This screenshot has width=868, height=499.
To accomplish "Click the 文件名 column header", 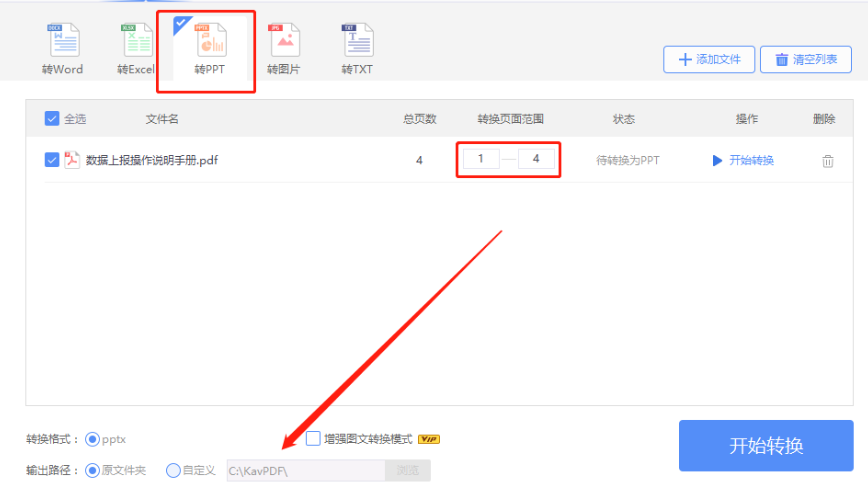I will pyautogui.click(x=162, y=119).
